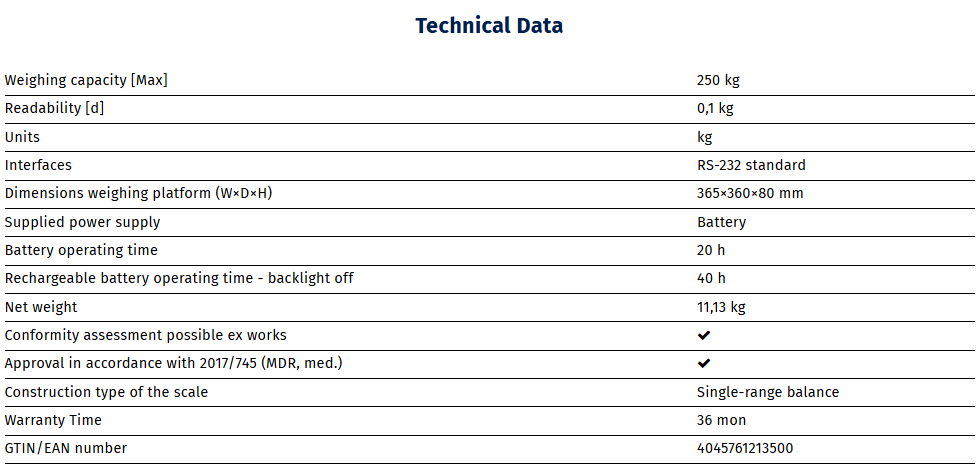The image size is (976, 465).
Task: Click the 11,13 kg net weight value
Action: [721, 307]
